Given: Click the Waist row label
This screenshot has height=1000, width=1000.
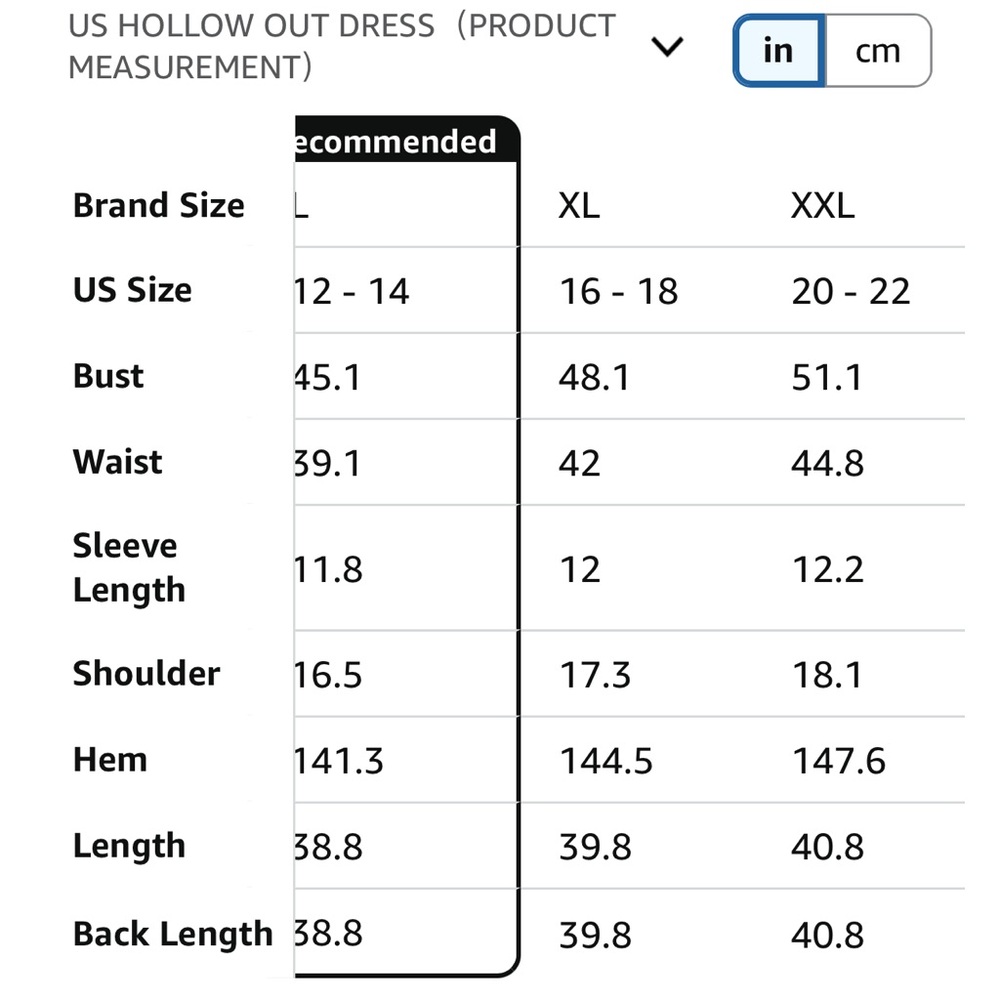Looking at the screenshot, I should [118, 462].
